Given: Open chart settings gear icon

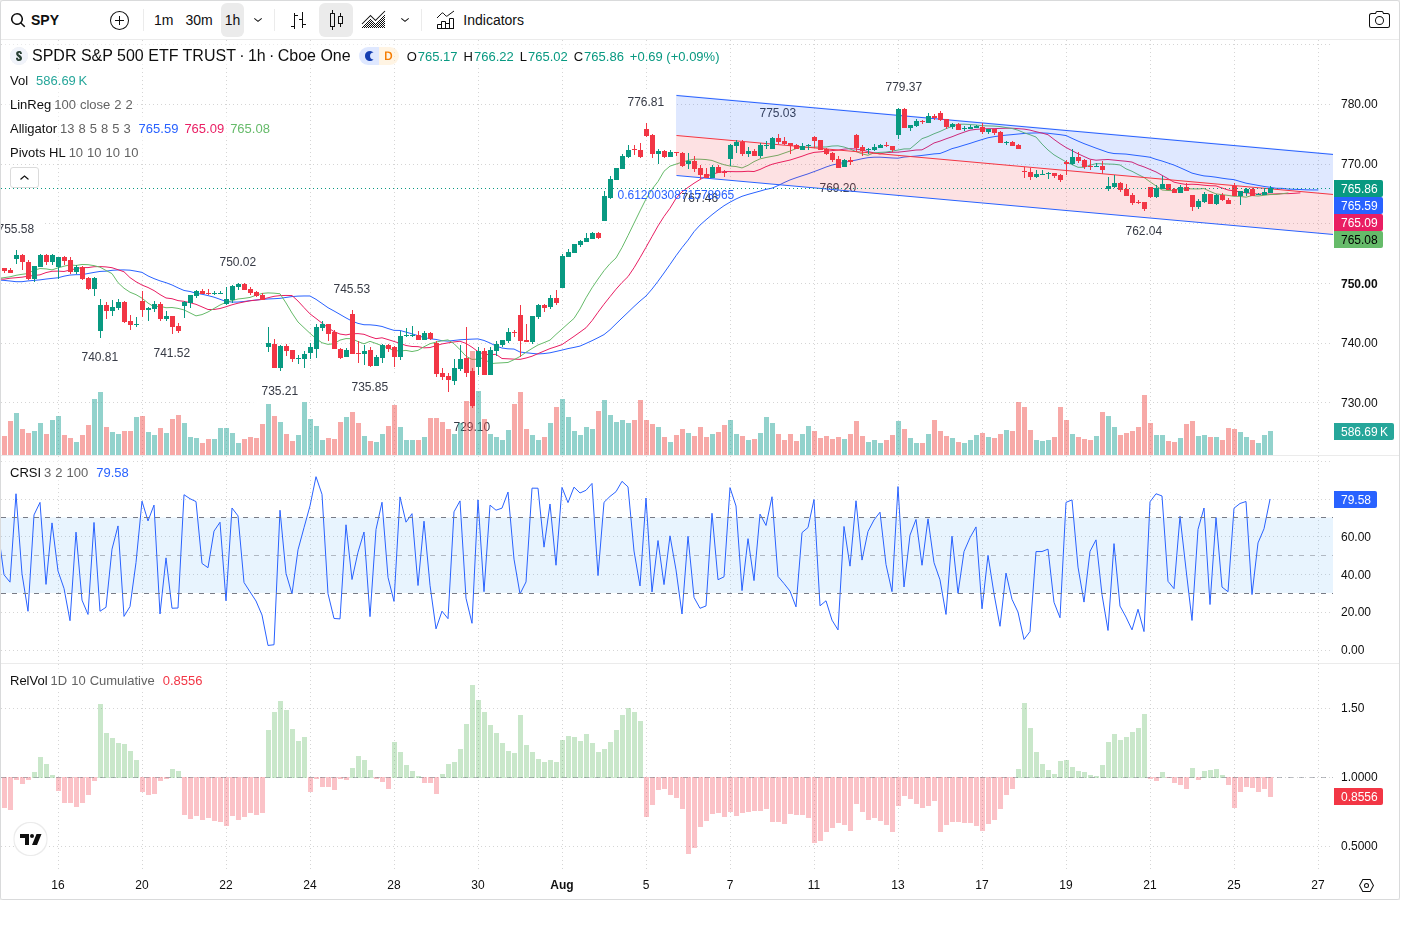Looking at the screenshot, I should pyautogui.click(x=1366, y=885).
